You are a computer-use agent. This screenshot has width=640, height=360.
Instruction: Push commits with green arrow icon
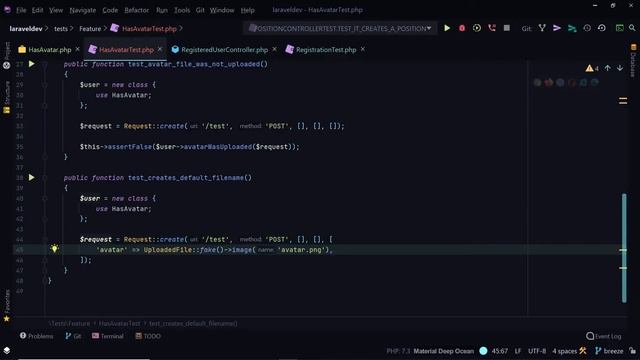[572, 28]
